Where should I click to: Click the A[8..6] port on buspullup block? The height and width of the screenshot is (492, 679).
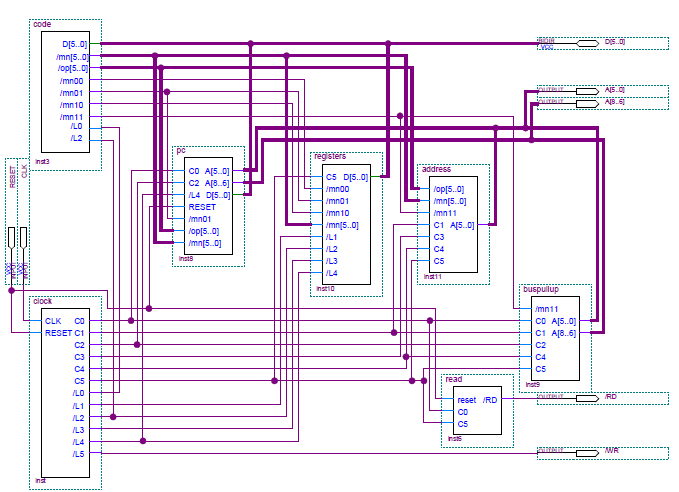click(564, 333)
